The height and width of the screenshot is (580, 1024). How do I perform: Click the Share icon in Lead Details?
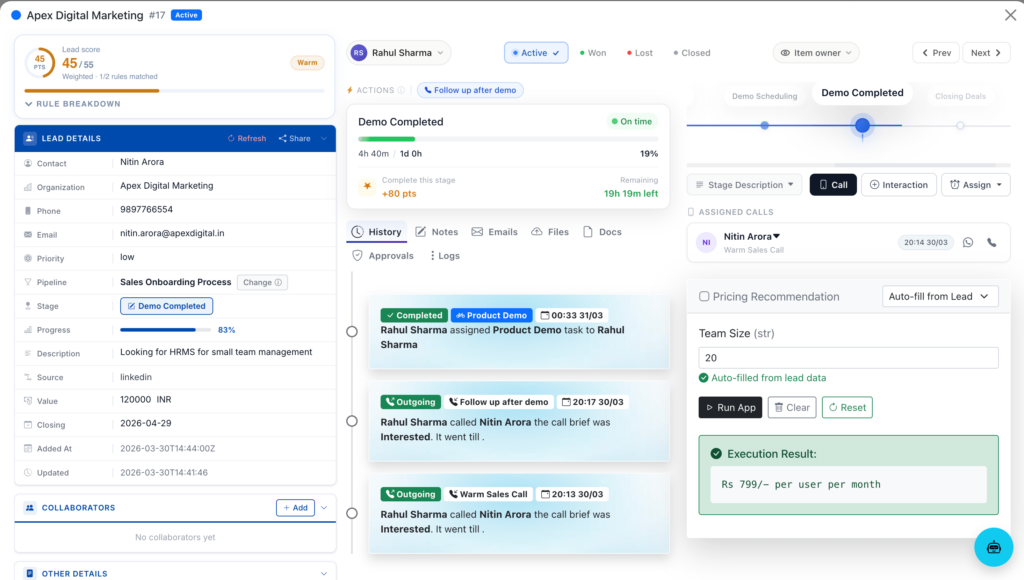[x=282, y=138]
